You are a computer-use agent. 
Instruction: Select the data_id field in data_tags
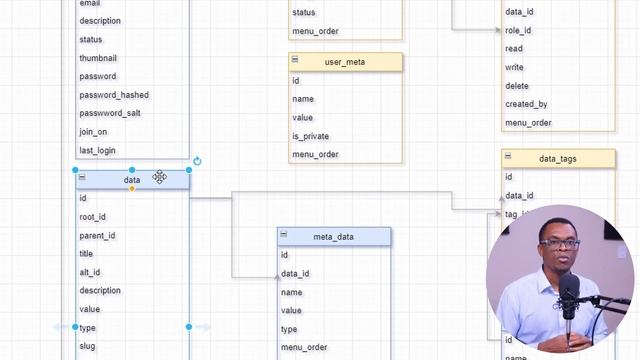pyautogui.click(x=558, y=196)
